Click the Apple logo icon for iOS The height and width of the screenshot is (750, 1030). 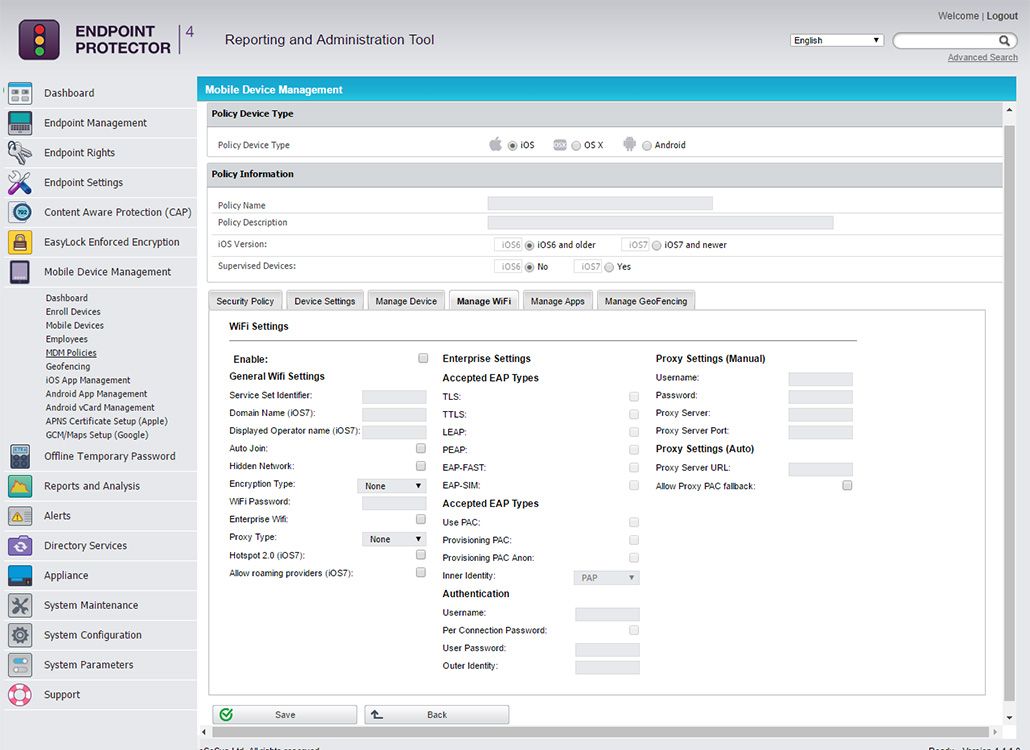[496, 144]
